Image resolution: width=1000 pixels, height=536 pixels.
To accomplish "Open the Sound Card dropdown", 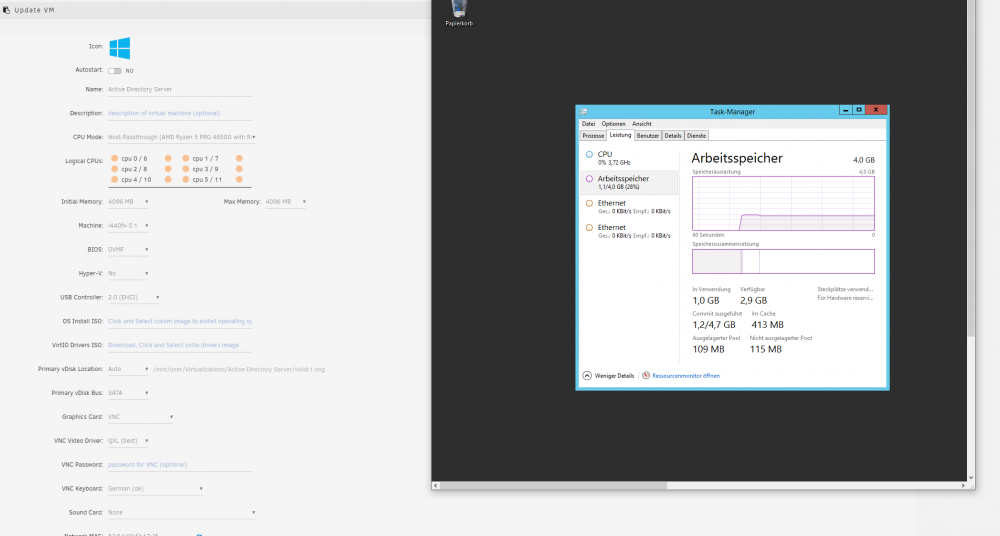I will click(182, 512).
